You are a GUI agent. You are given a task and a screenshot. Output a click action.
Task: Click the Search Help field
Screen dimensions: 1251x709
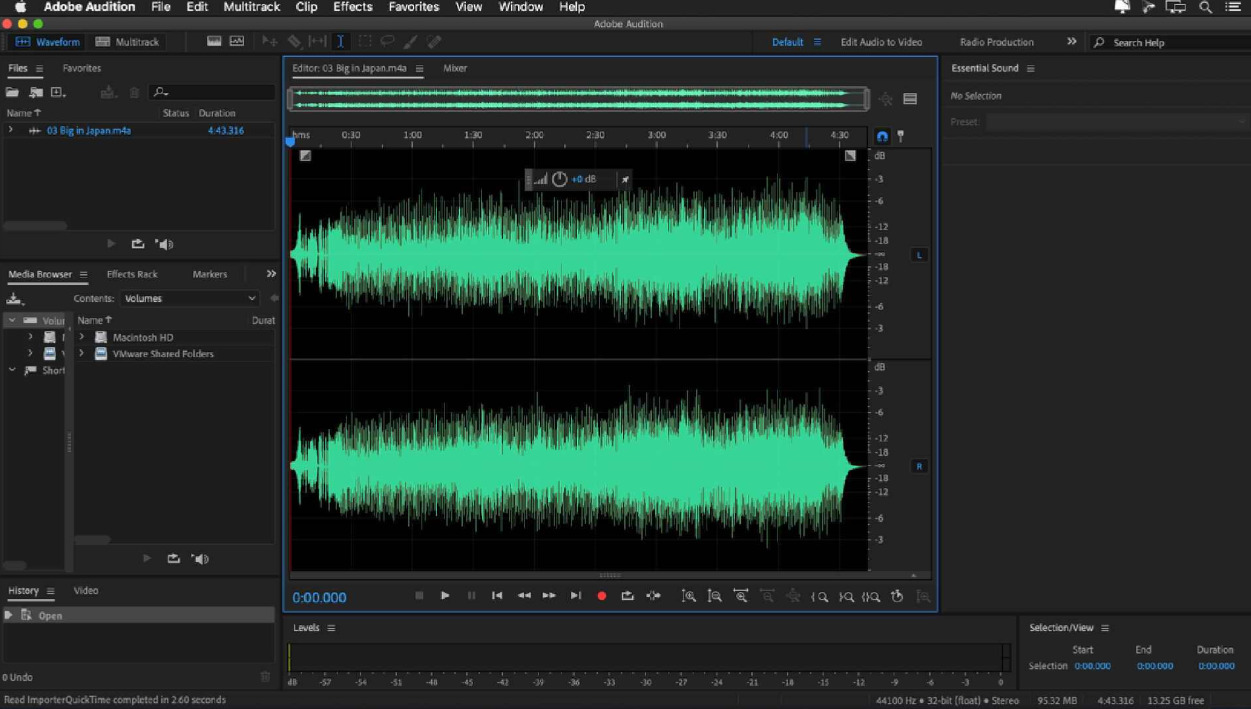pyautogui.click(x=1168, y=42)
